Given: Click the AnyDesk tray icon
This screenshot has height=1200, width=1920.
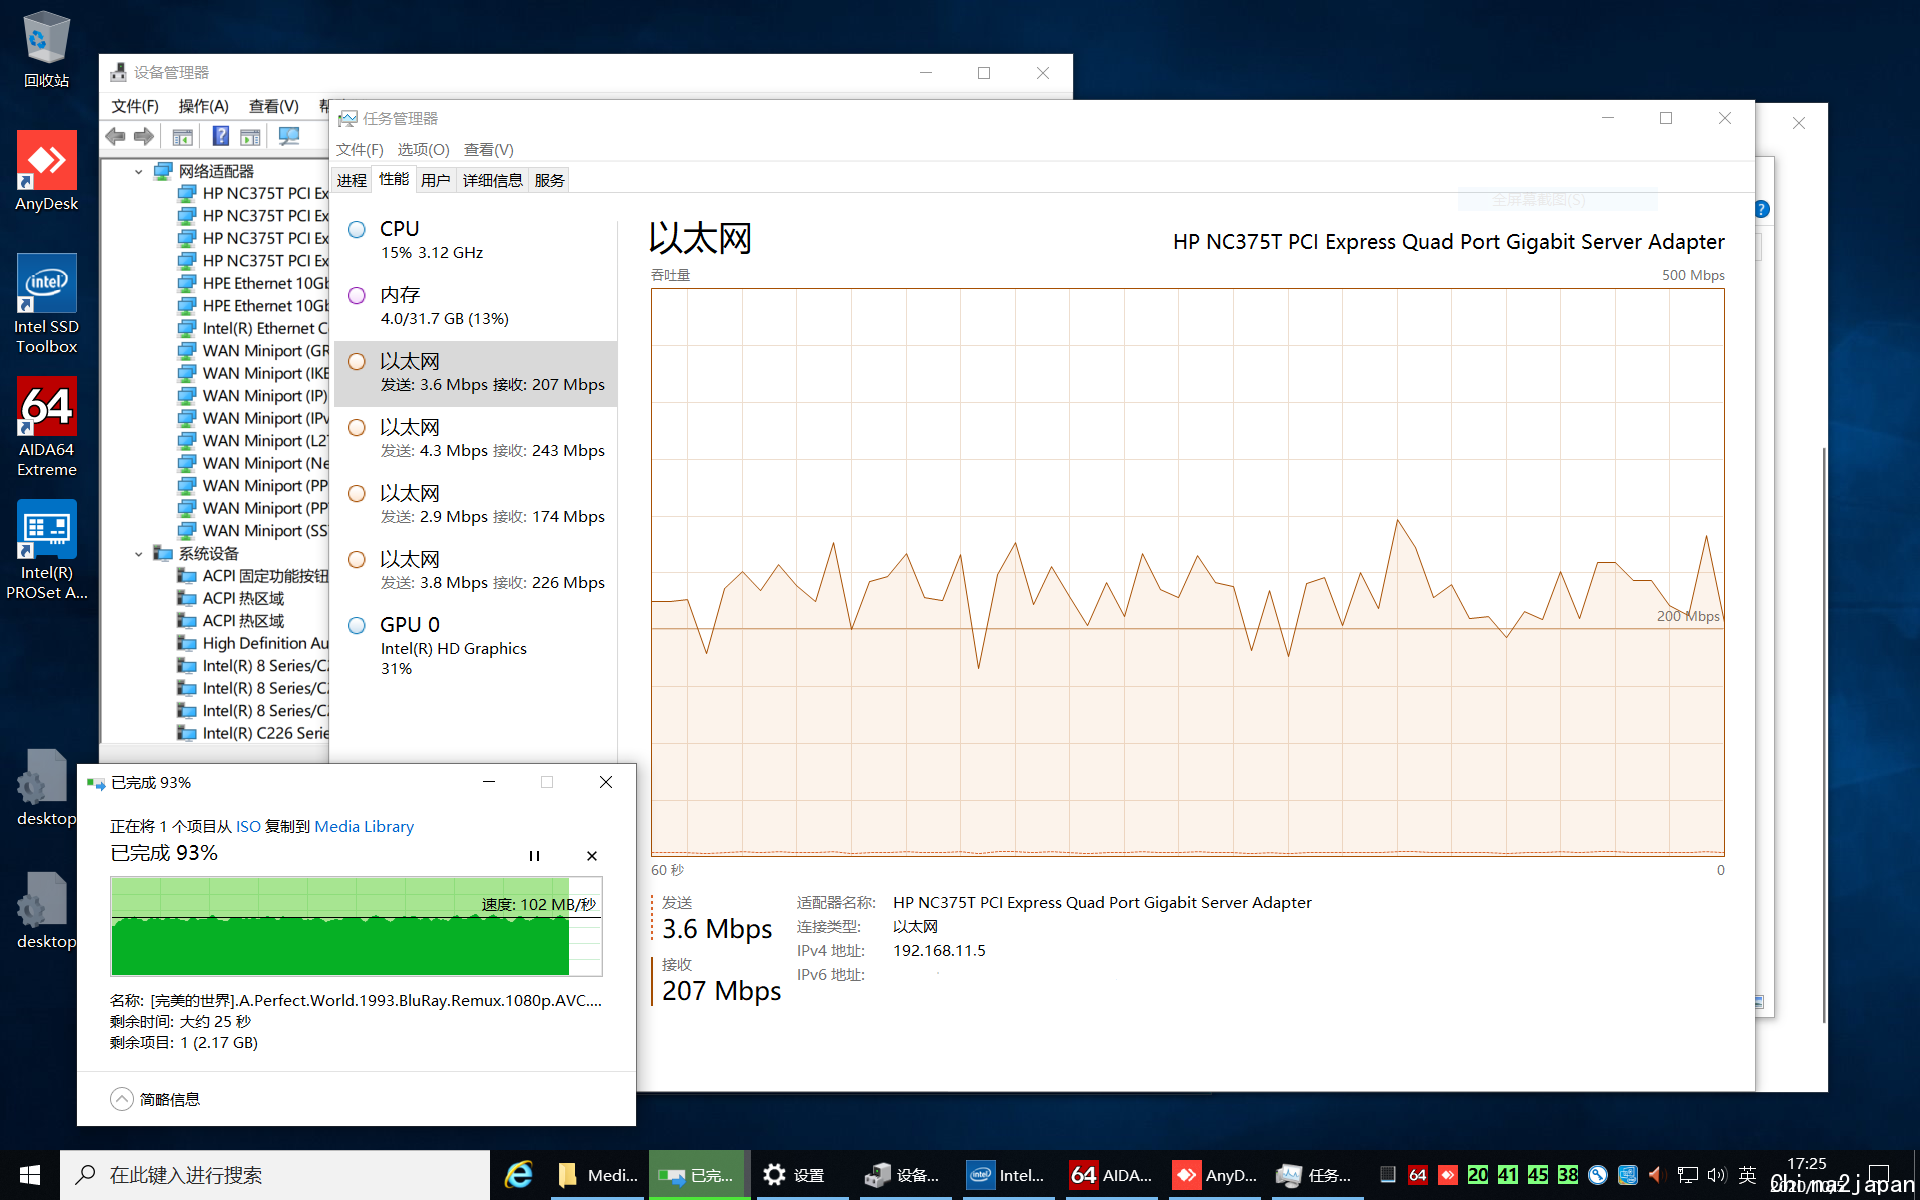Looking at the screenshot, I should tap(1447, 1175).
